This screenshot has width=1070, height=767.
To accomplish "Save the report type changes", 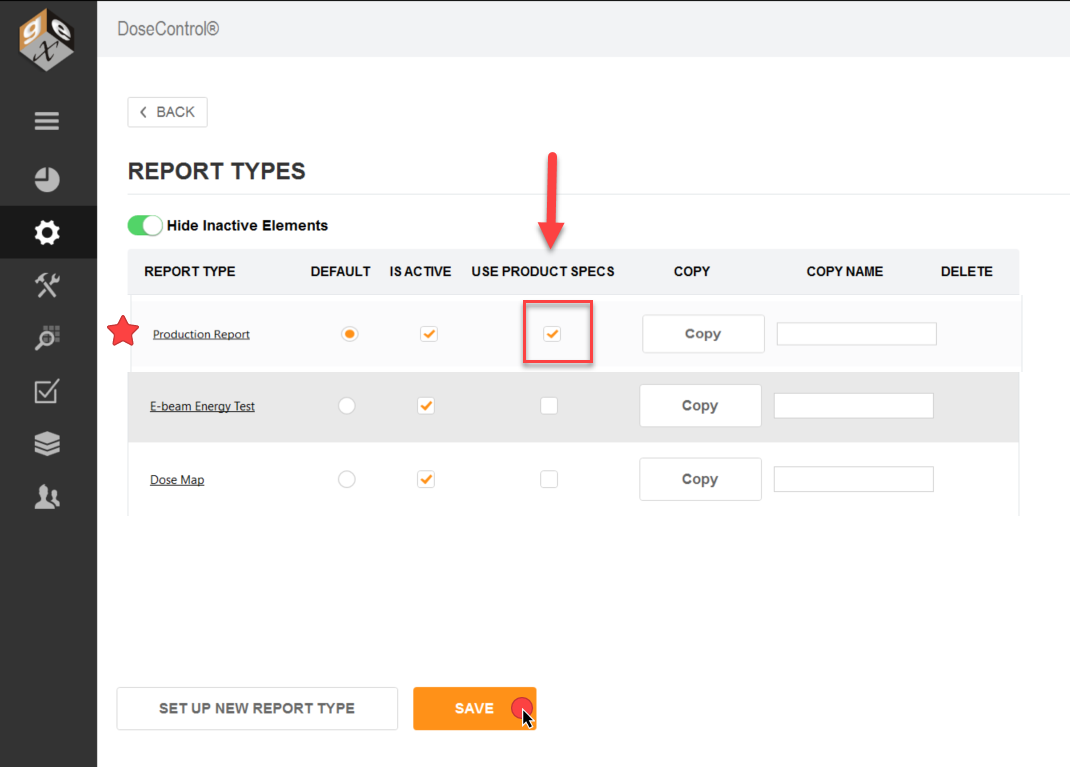I will 474,708.
